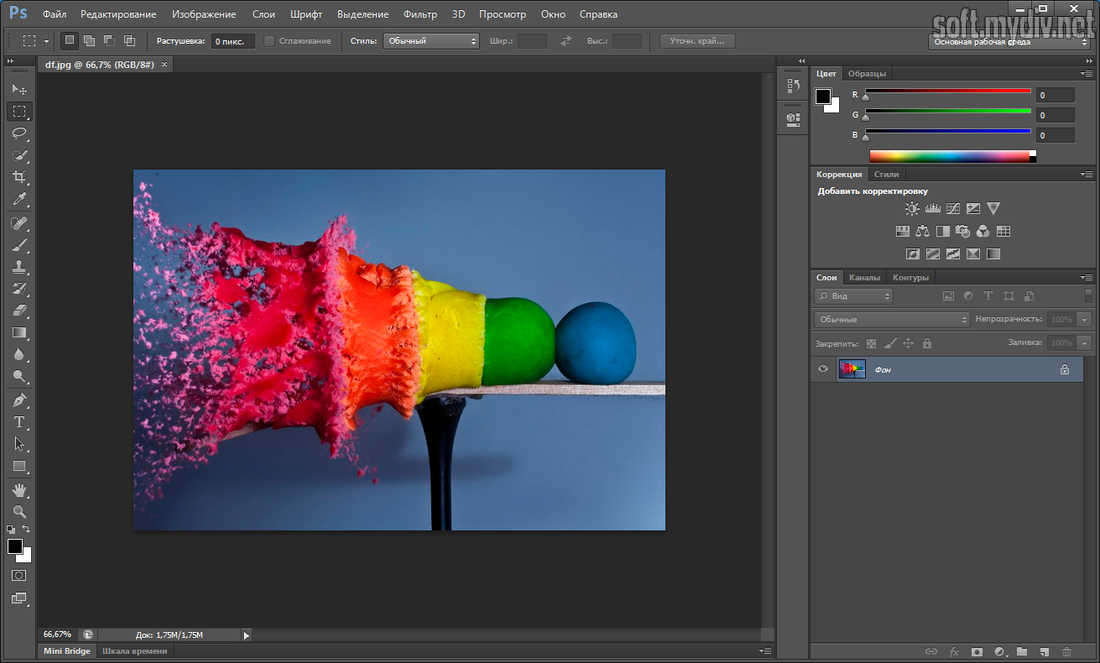Switch to the Каналы tab
The height and width of the screenshot is (663, 1100).
[x=864, y=277]
